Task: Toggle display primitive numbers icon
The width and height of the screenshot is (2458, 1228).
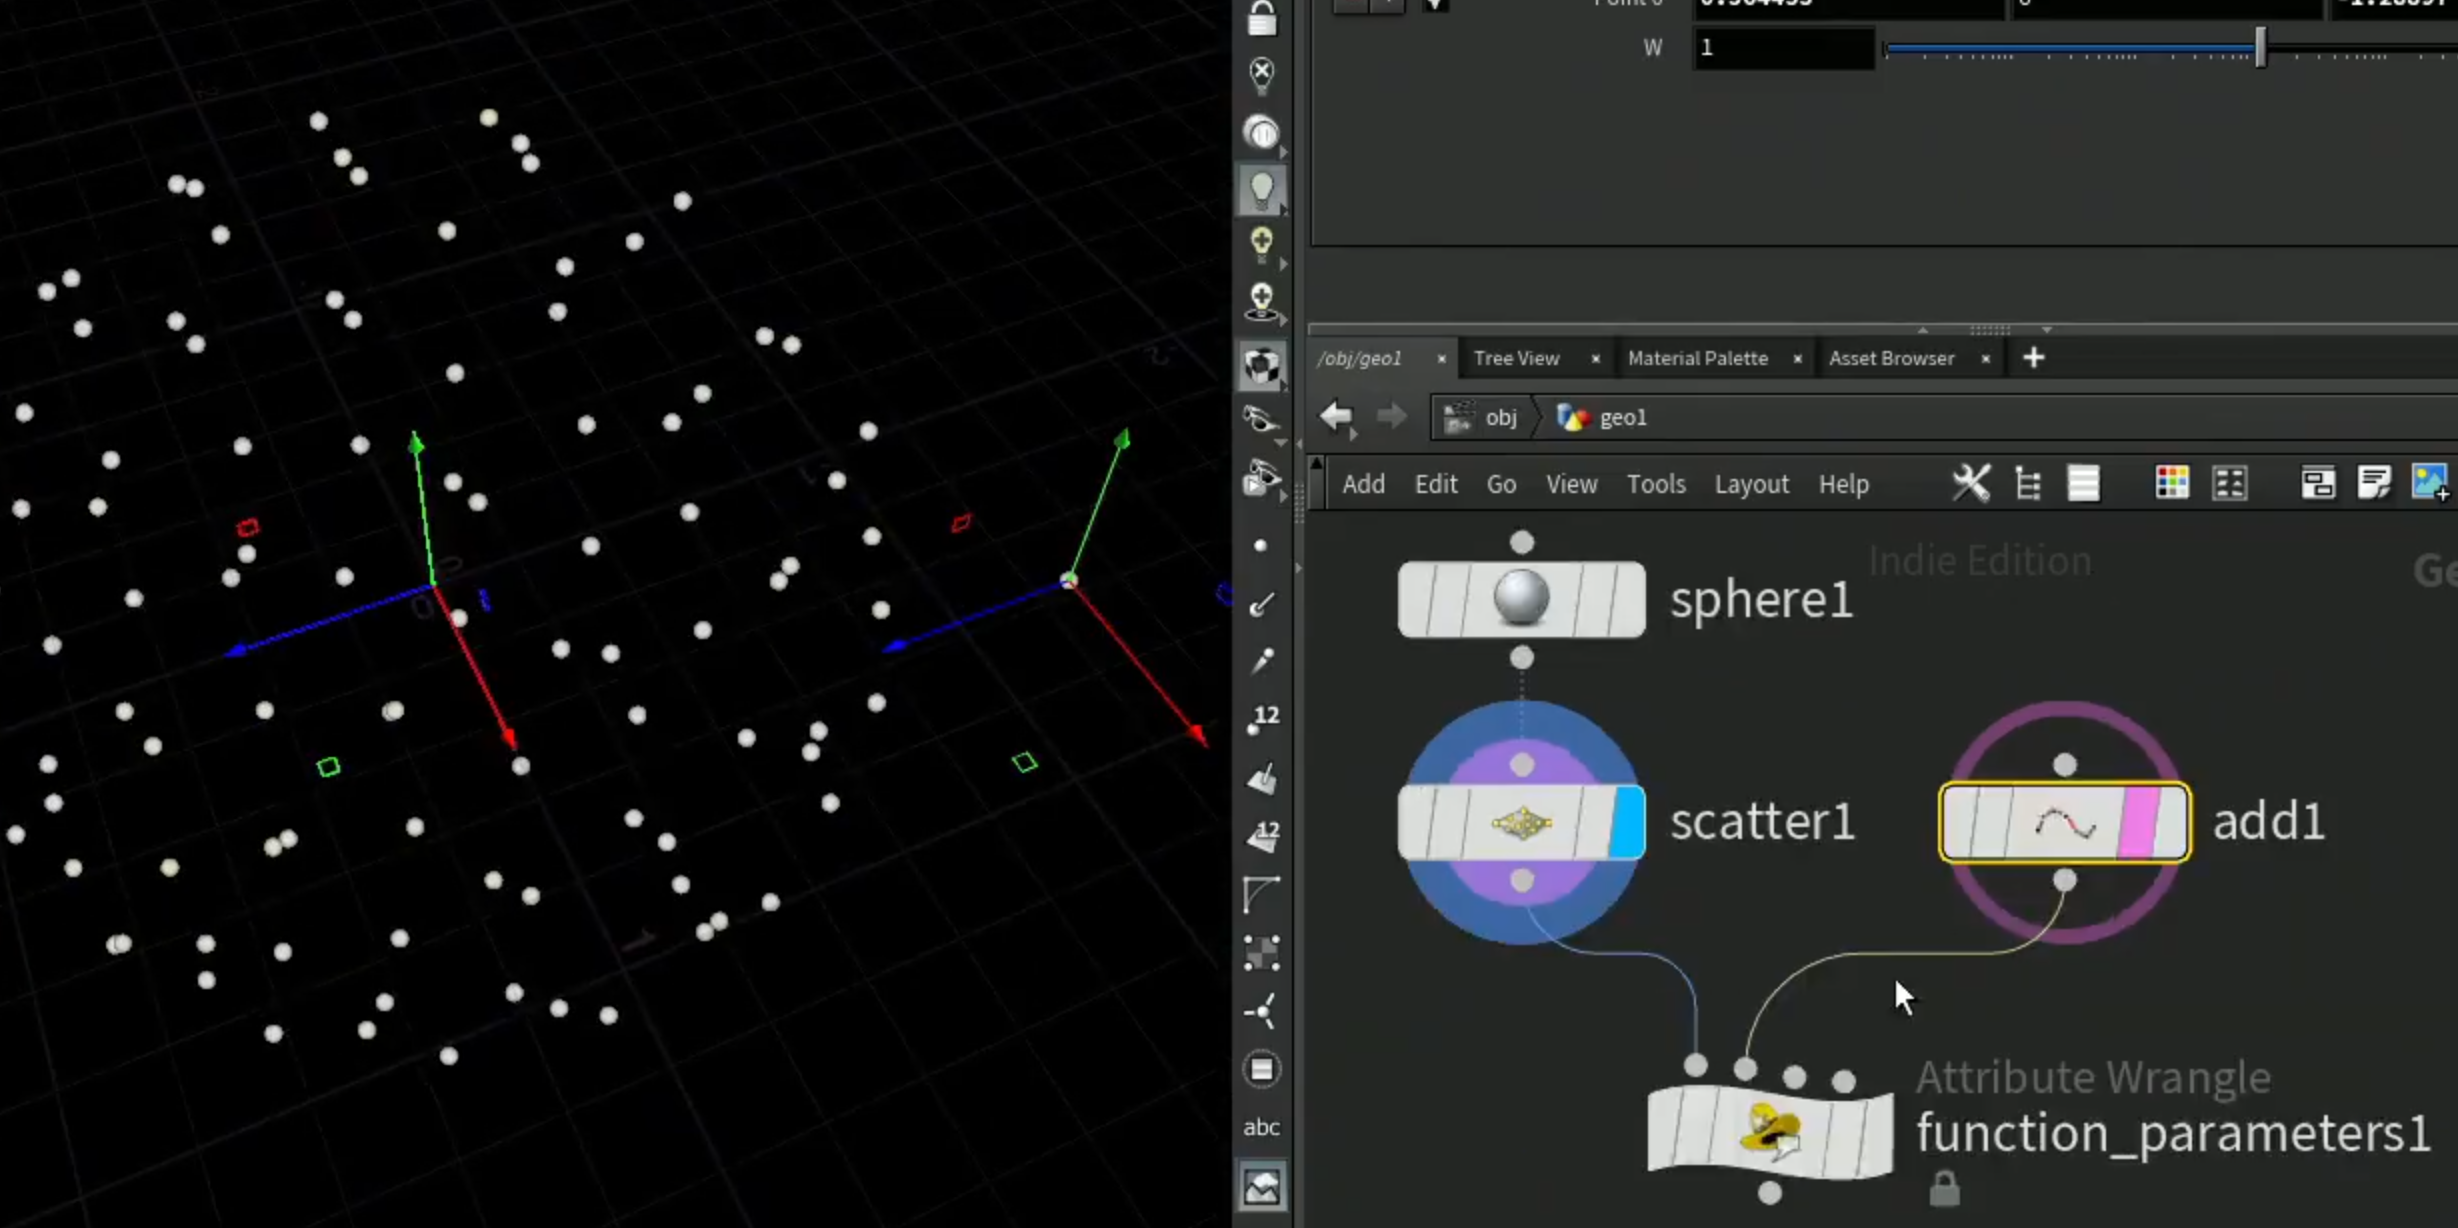Action: click(1262, 836)
